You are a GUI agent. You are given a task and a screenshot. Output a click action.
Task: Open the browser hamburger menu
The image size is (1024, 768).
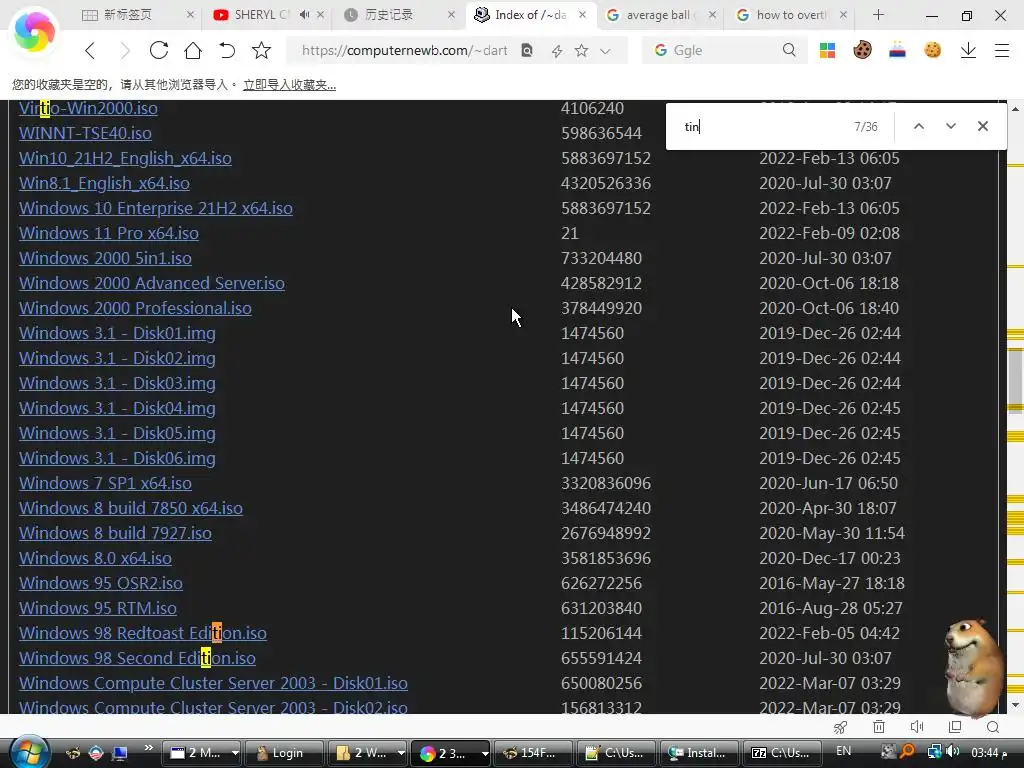(1002, 50)
